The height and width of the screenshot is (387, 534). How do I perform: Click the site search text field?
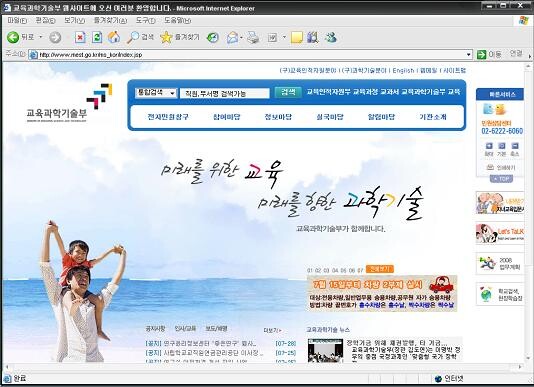coord(225,93)
